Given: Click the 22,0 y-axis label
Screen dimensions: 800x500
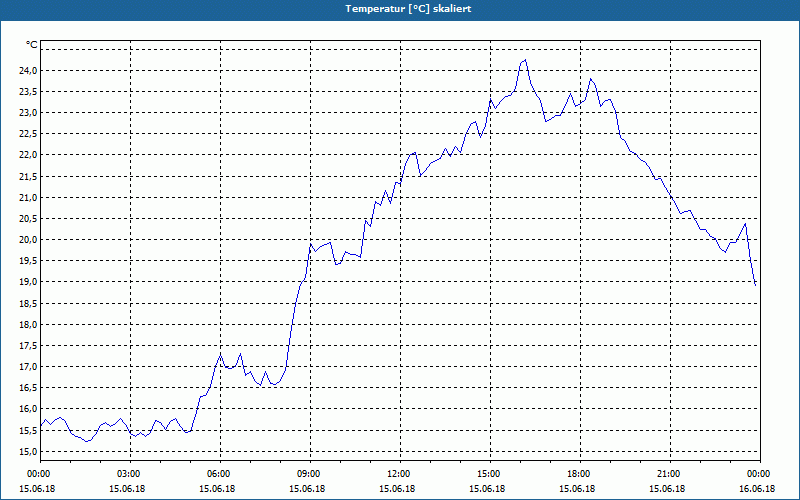Looking at the screenshot, I should tap(29, 155).
